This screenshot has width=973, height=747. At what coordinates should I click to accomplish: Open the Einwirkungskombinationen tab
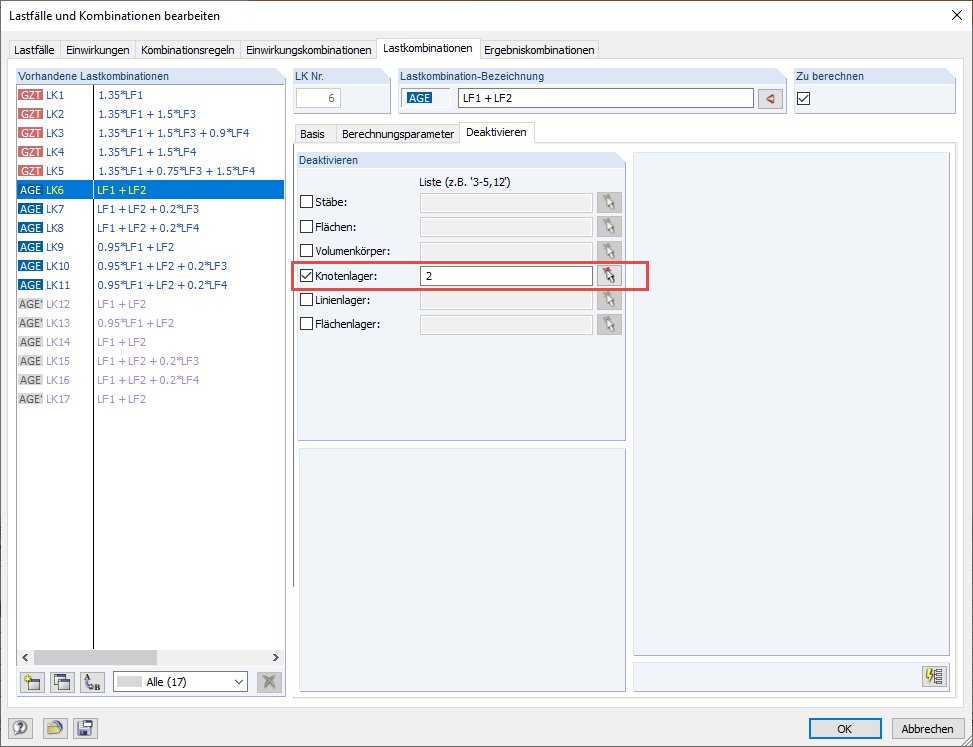point(308,50)
